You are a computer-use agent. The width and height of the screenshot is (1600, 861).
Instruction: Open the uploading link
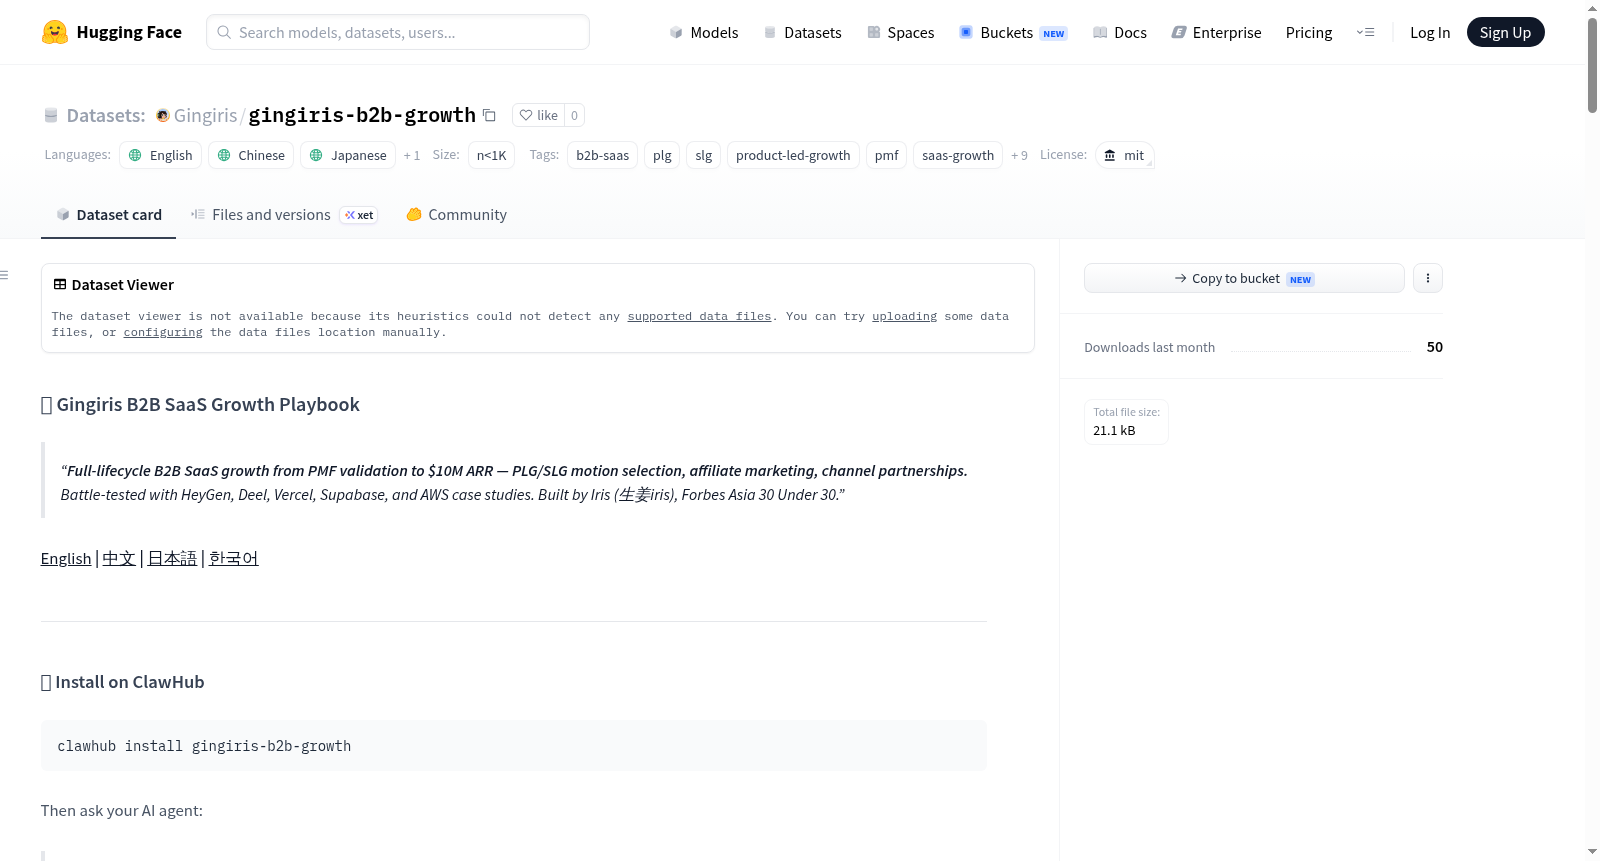[x=904, y=316]
